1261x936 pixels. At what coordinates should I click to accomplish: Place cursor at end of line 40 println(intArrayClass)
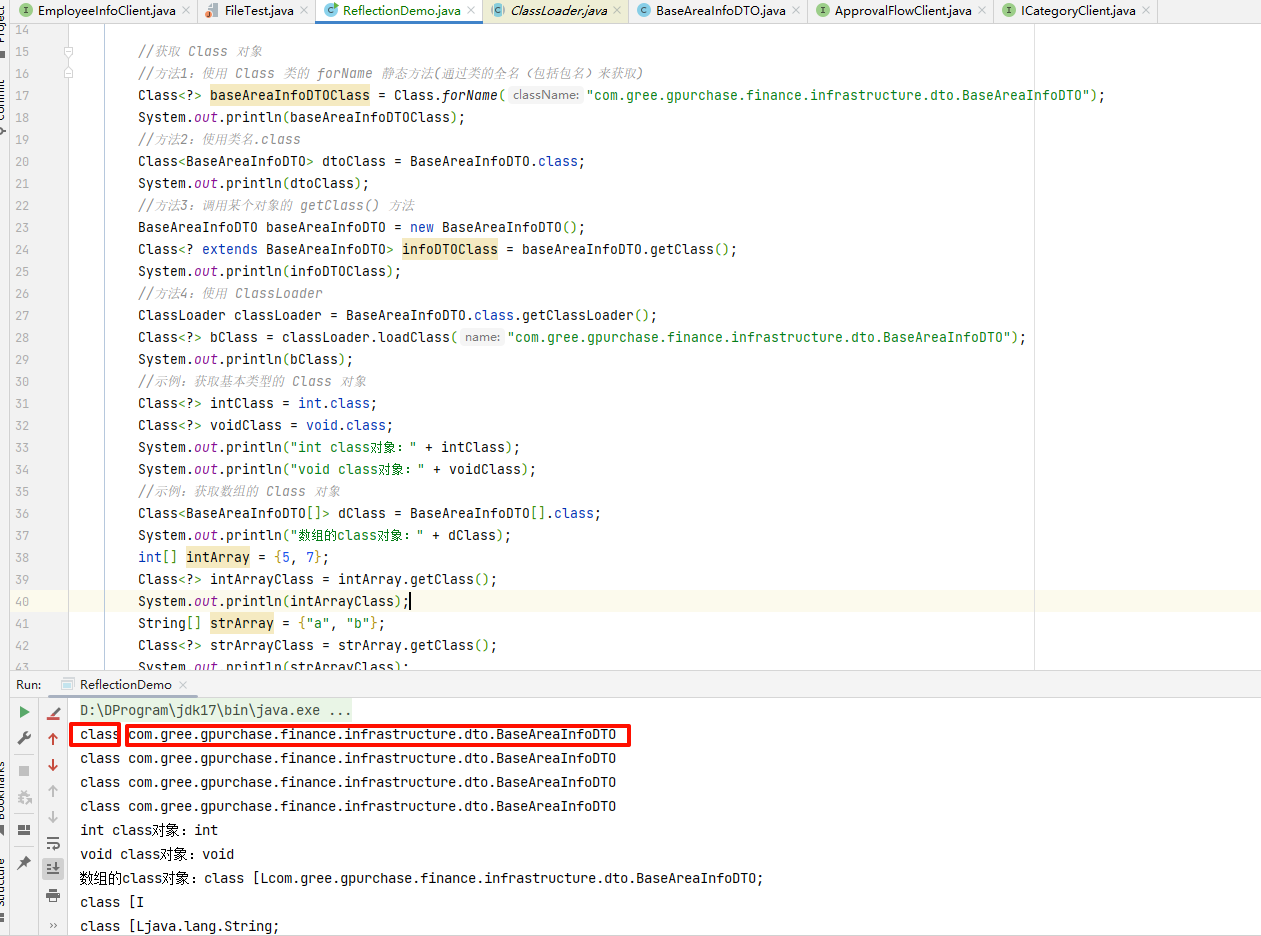410,601
